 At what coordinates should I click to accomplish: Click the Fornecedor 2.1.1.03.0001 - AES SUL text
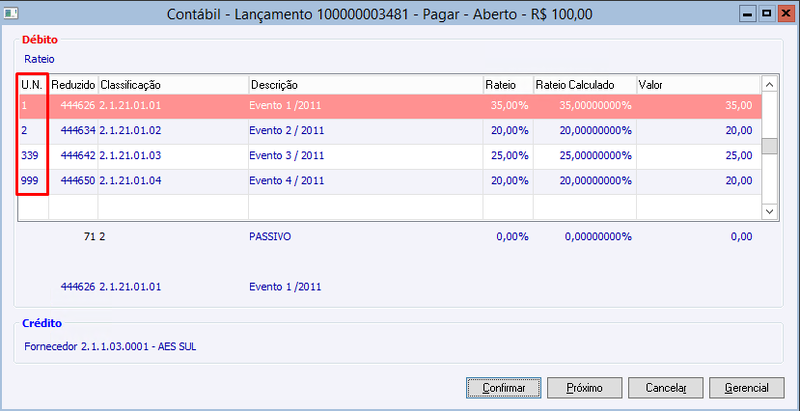(110, 347)
